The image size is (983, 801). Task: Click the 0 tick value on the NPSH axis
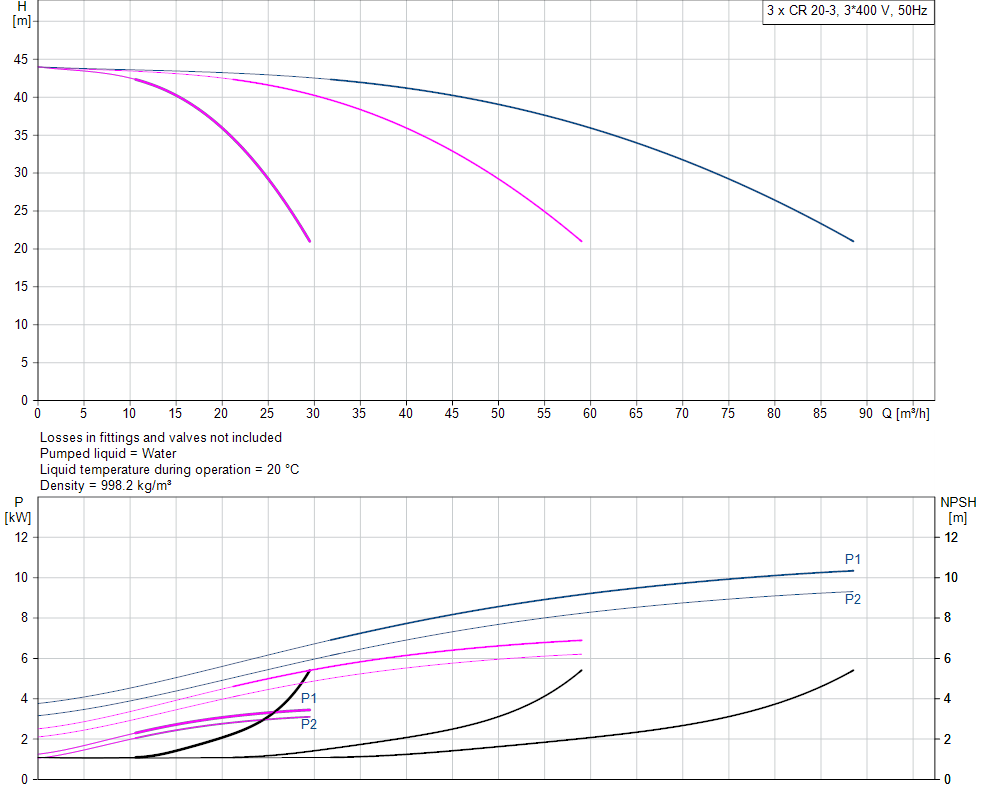[947, 780]
